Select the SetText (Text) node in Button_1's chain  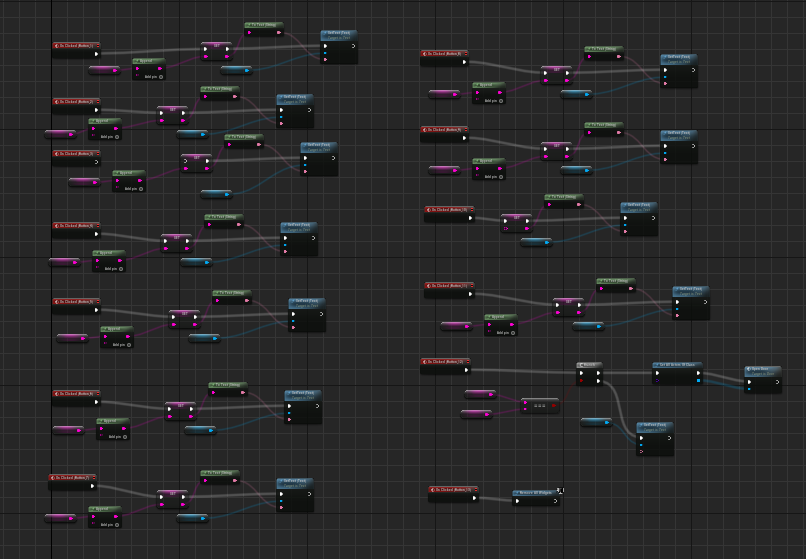pyautogui.click(x=339, y=47)
